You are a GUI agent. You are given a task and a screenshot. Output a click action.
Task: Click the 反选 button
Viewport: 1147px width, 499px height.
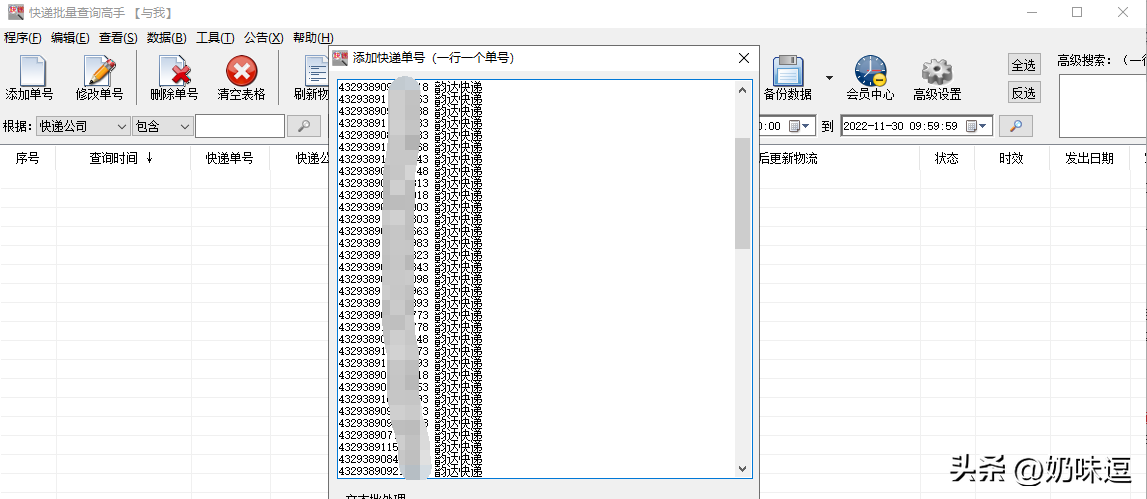(1023, 93)
